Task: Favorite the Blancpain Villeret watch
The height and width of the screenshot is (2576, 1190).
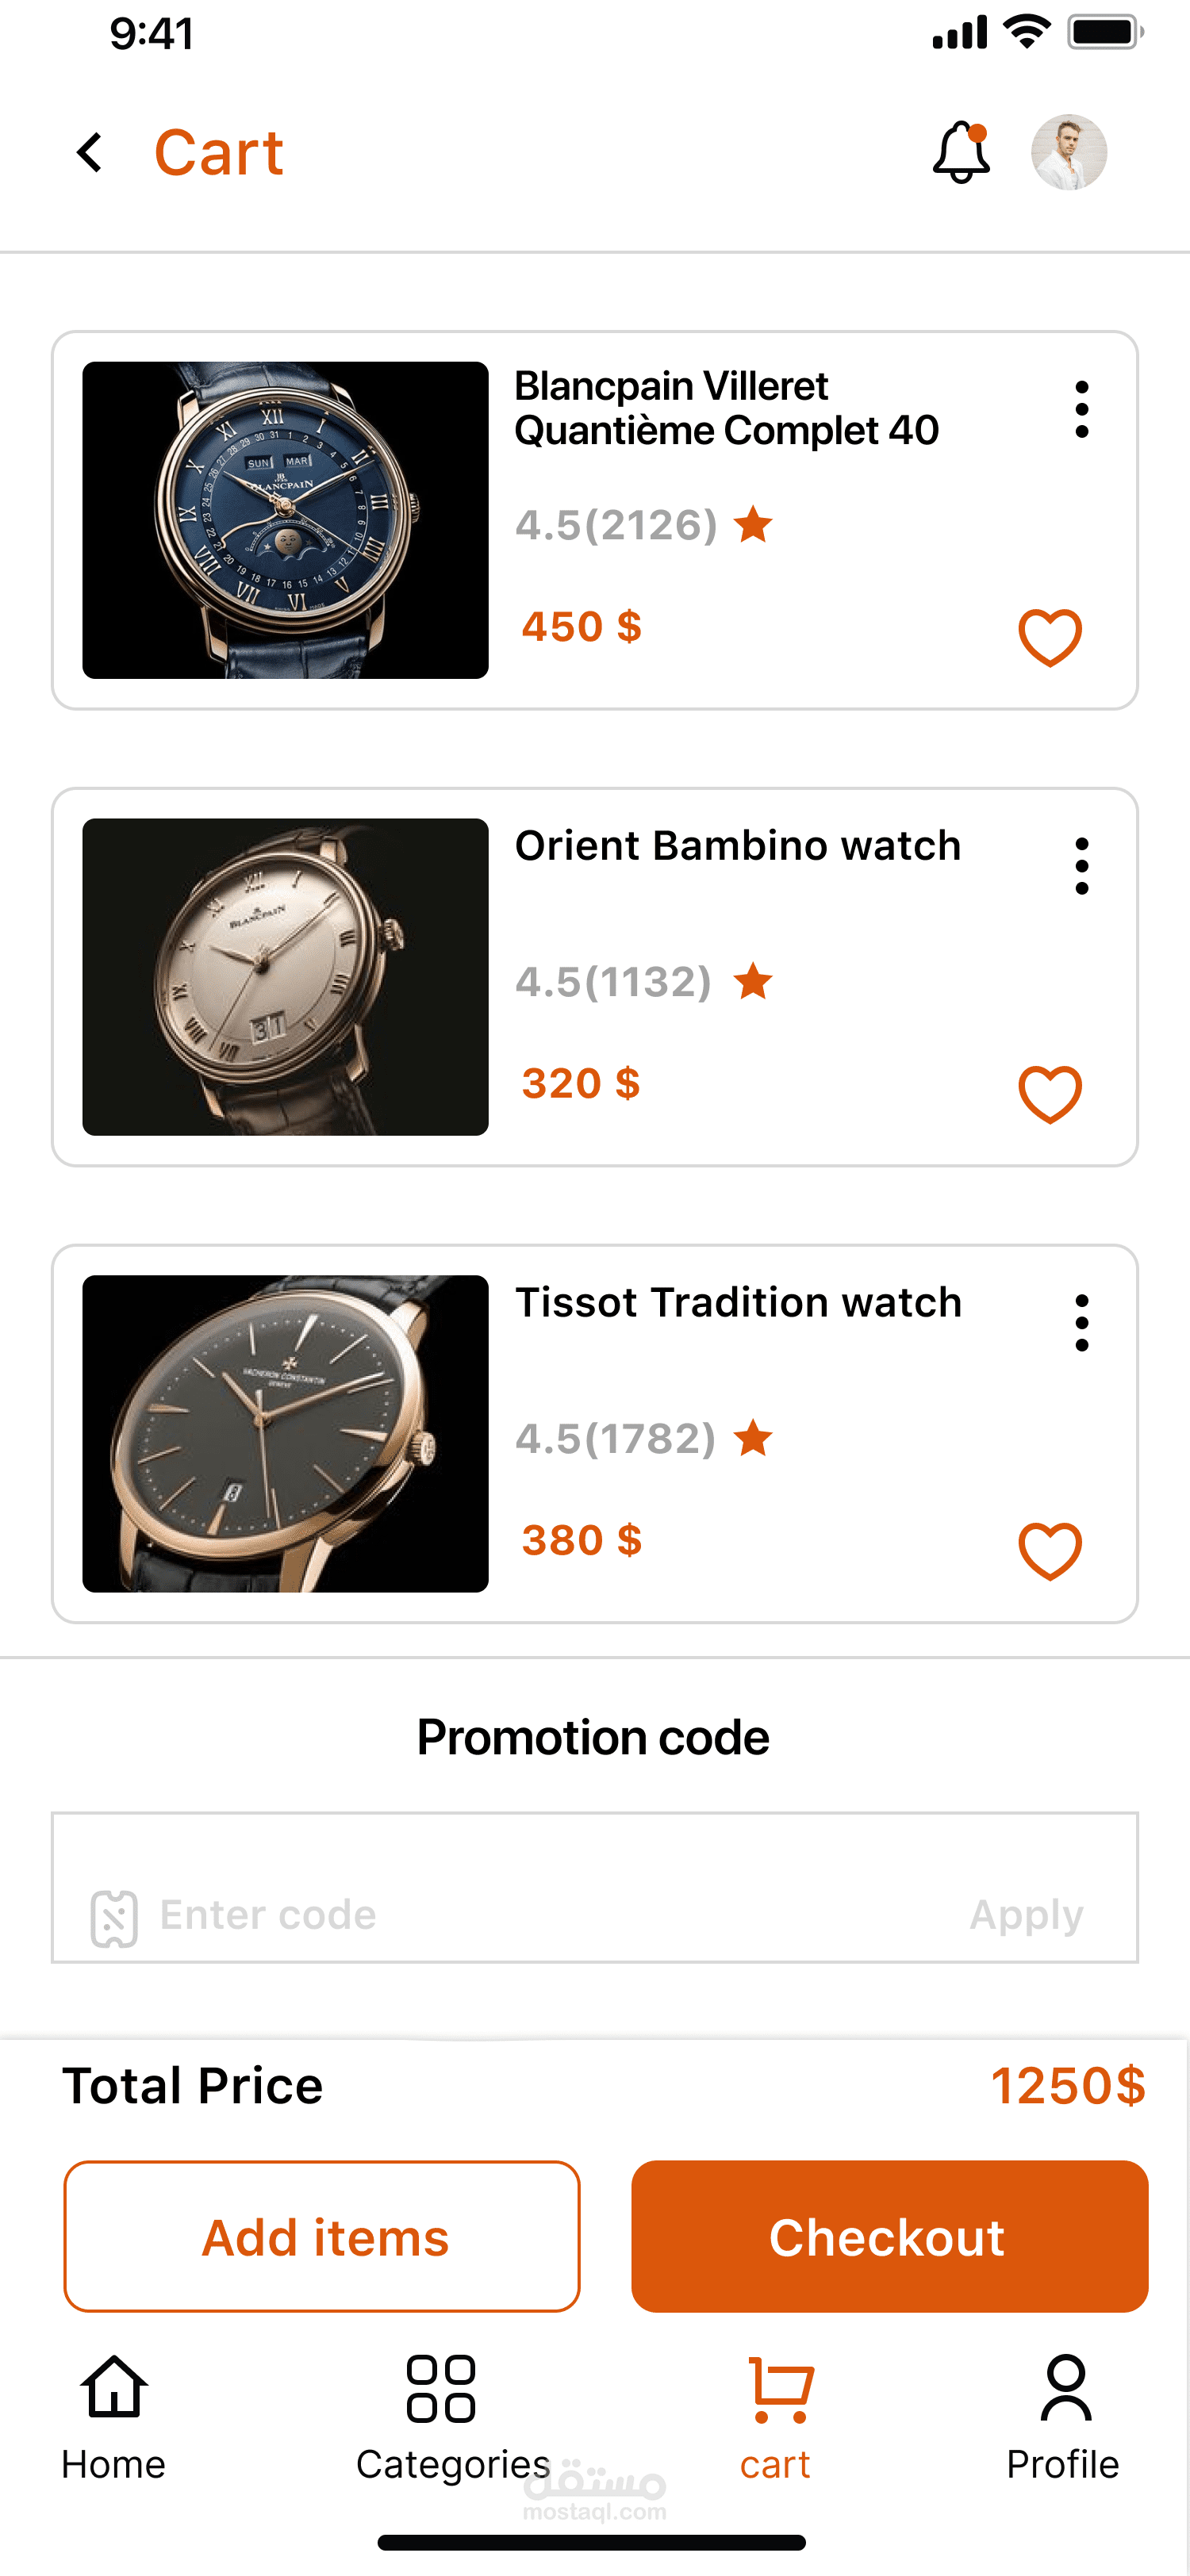Action: click(x=1049, y=637)
